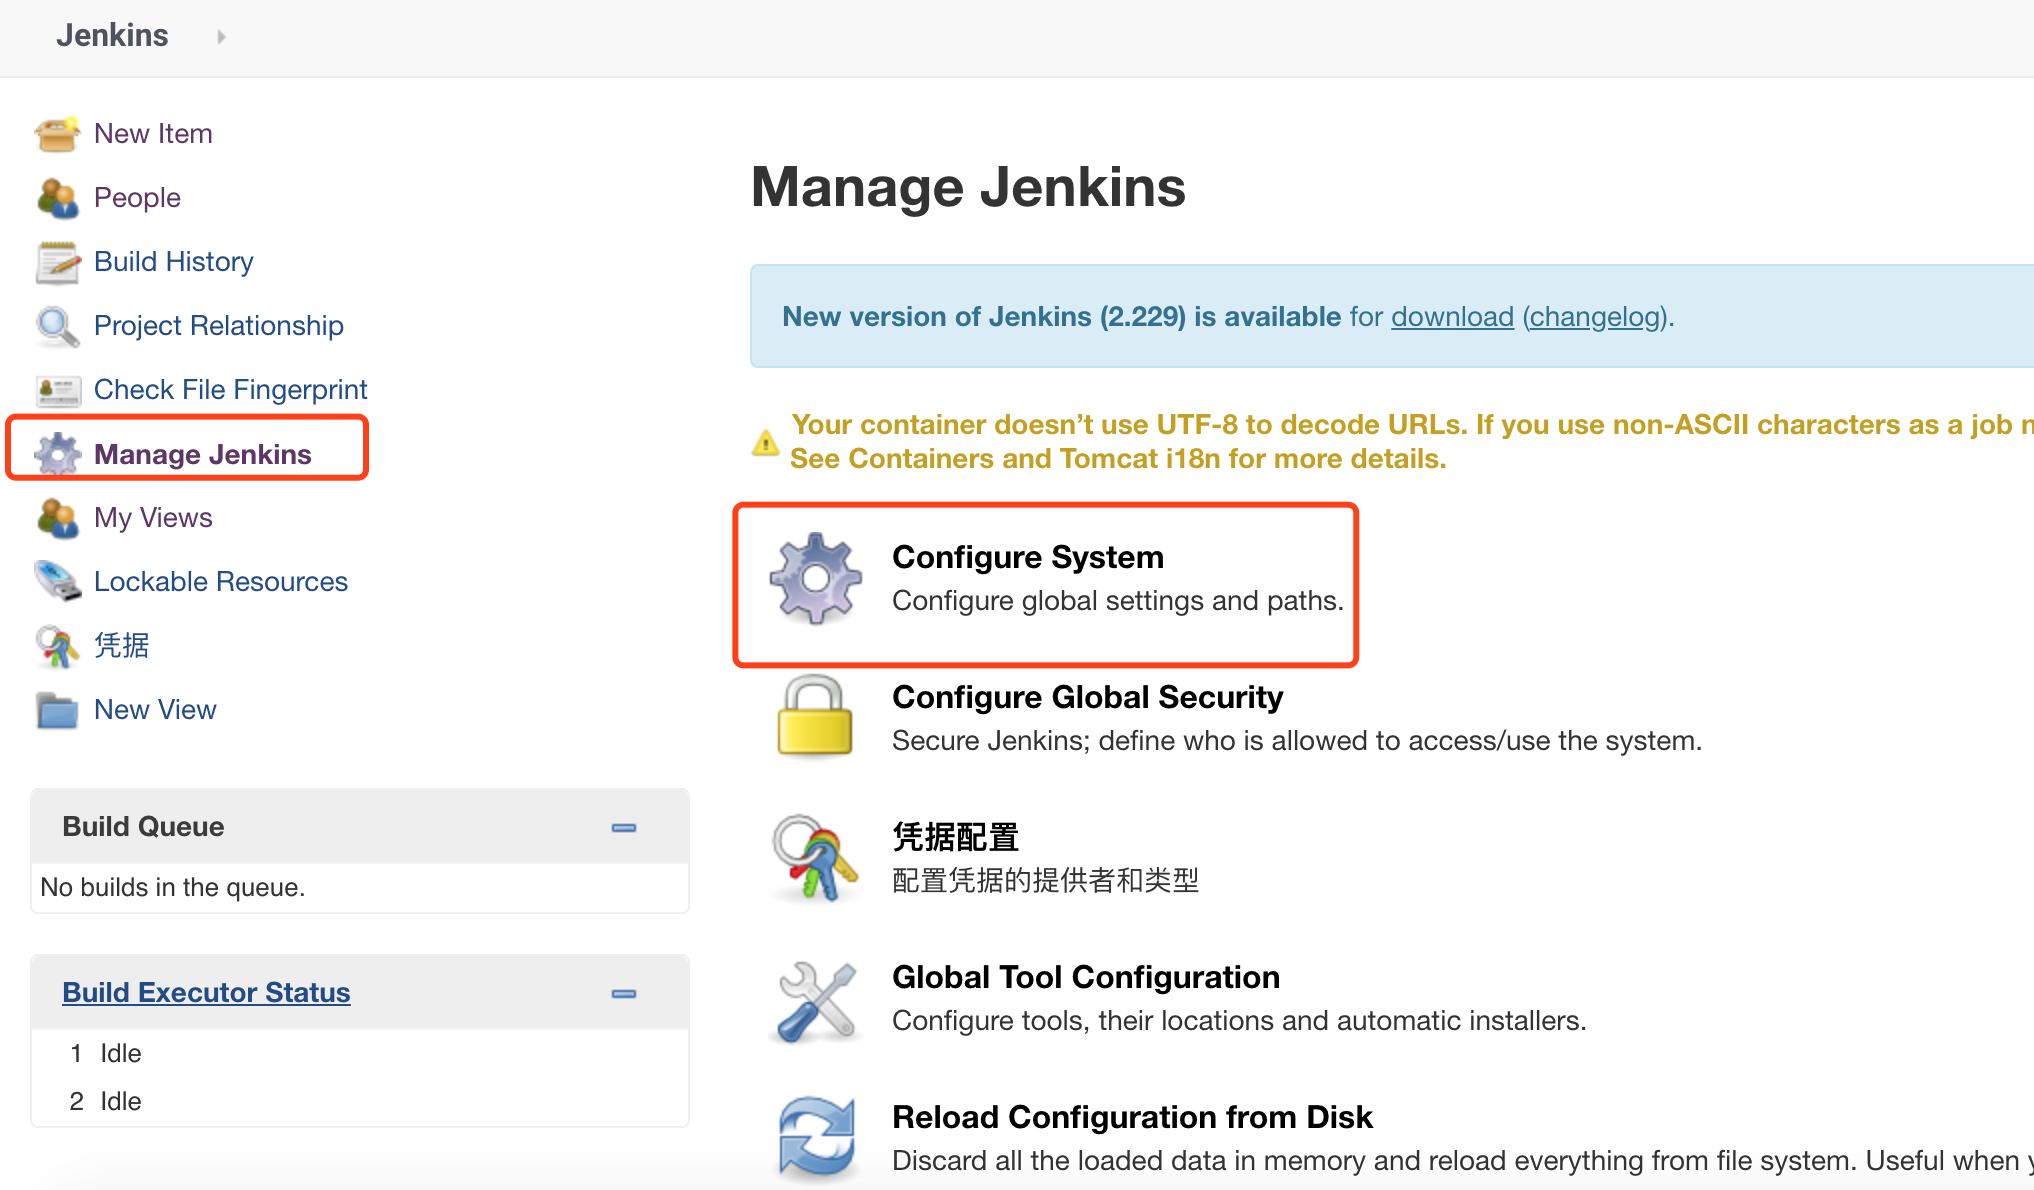Image resolution: width=2034 pixels, height=1190 pixels.
Task: Click the Configure Global Security padlock icon
Action: pyautogui.click(x=815, y=716)
